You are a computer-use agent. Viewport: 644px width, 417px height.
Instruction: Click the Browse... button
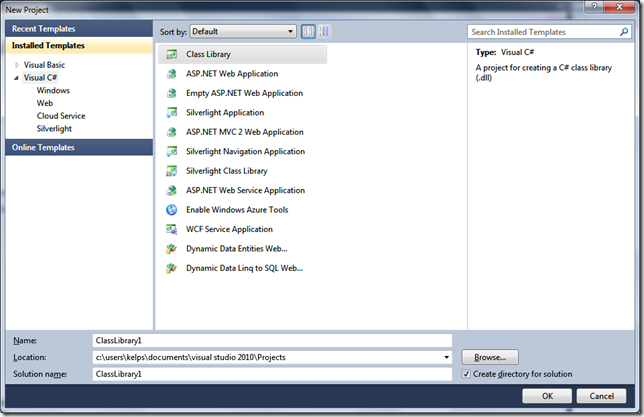[x=490, y=357]
